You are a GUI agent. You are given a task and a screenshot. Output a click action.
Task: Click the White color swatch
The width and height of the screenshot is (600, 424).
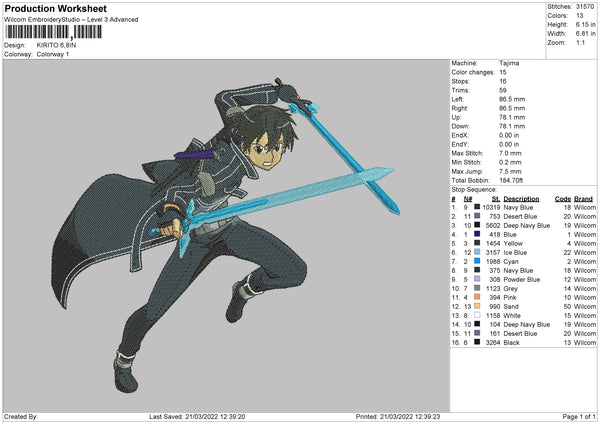click(x=477, y=315)
